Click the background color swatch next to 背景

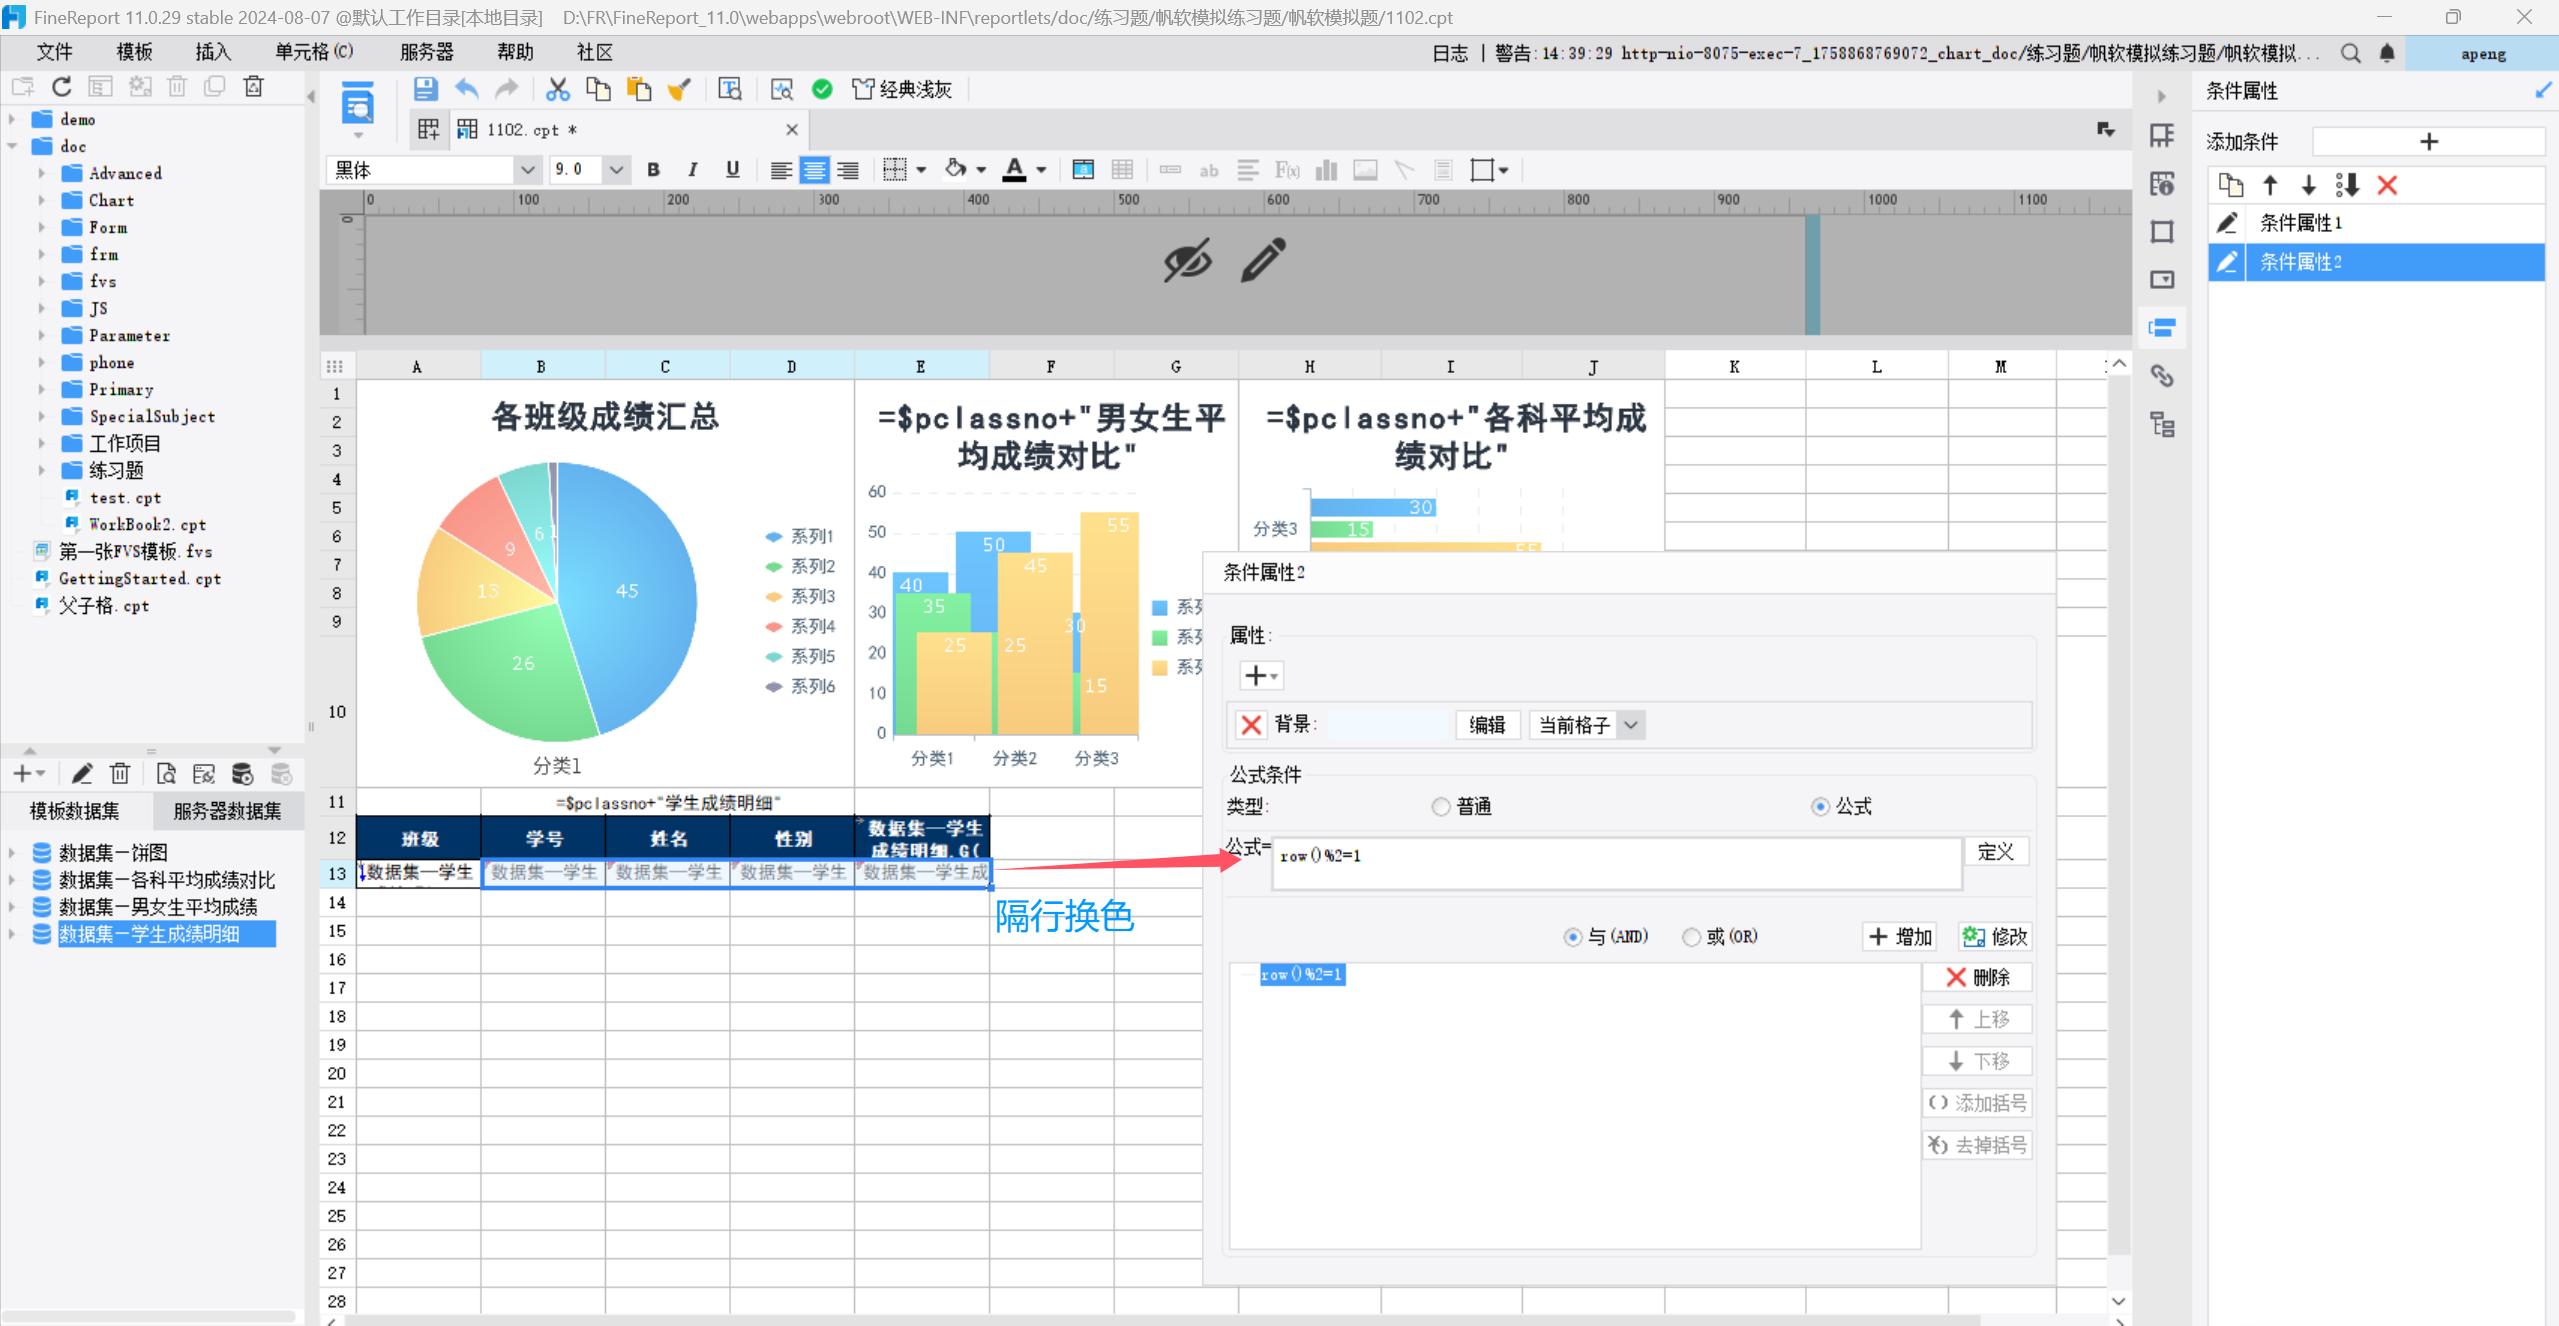click(1387, 725)
